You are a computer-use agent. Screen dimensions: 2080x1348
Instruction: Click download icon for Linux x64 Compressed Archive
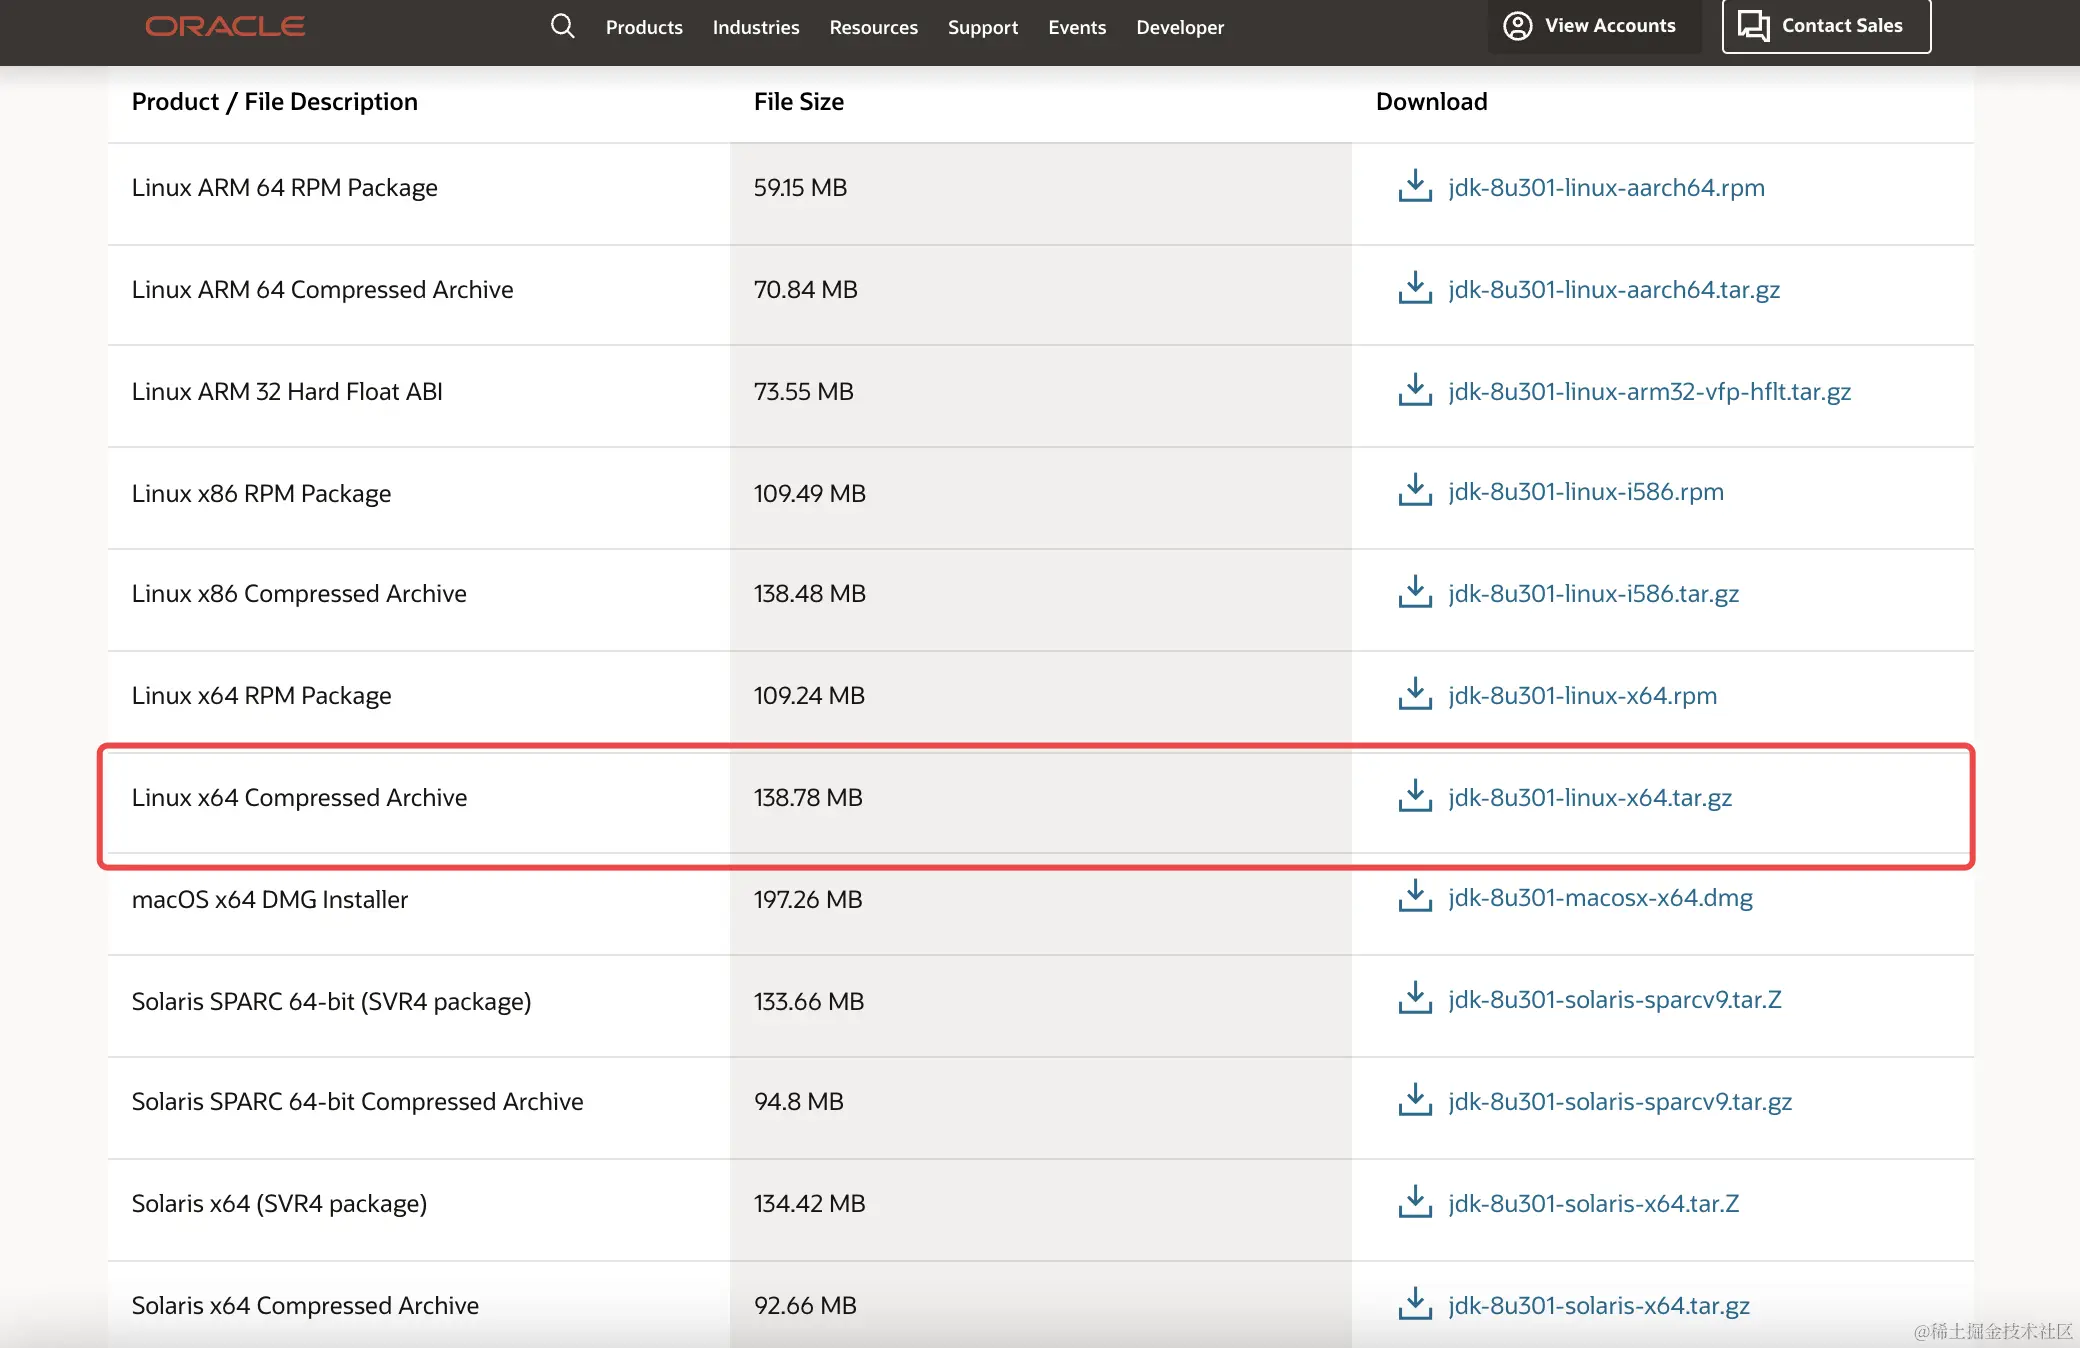click(1414, 796)
